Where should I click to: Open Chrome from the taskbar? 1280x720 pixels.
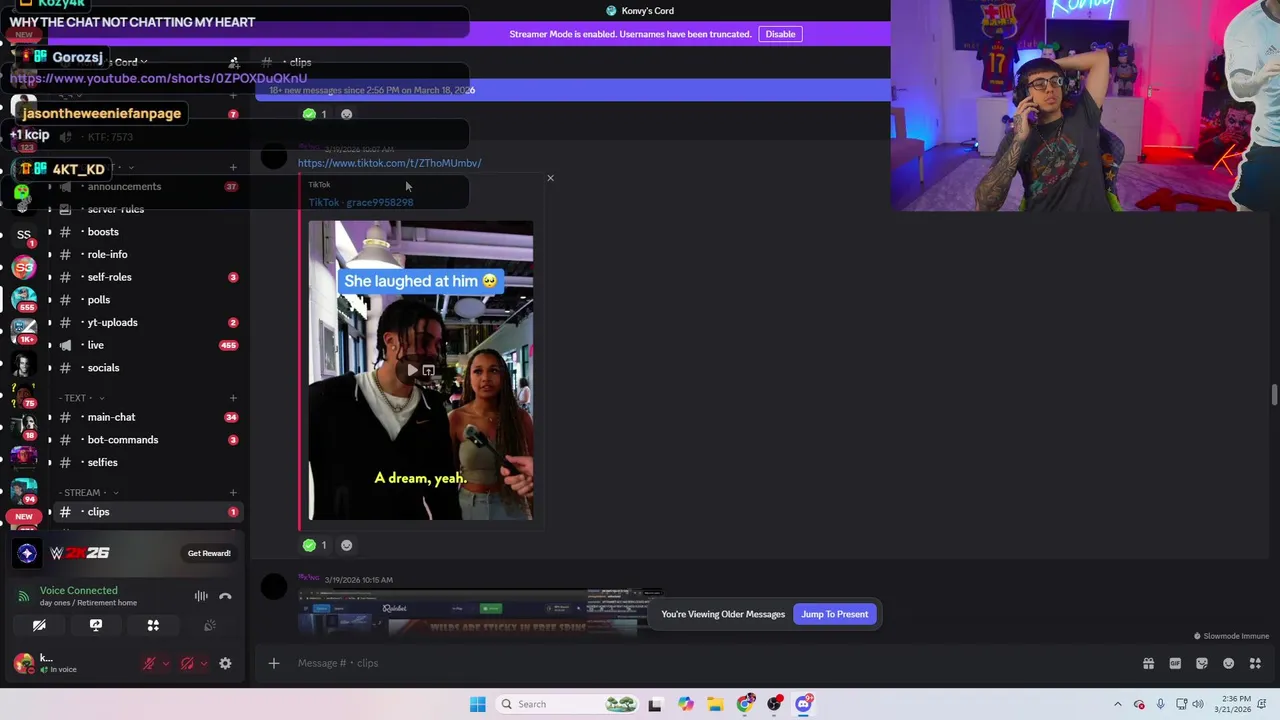(x=745, y=704)
